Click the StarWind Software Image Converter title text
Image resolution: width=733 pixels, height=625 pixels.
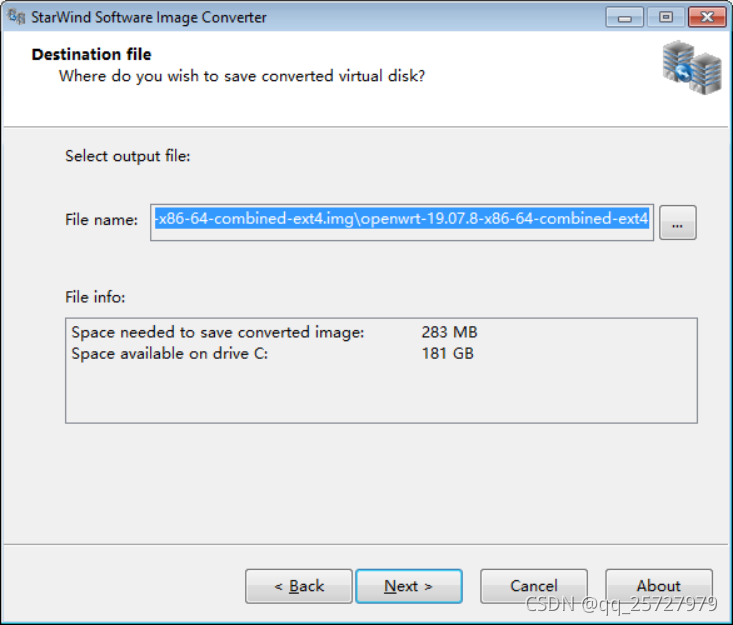click(x=149, y=17)
